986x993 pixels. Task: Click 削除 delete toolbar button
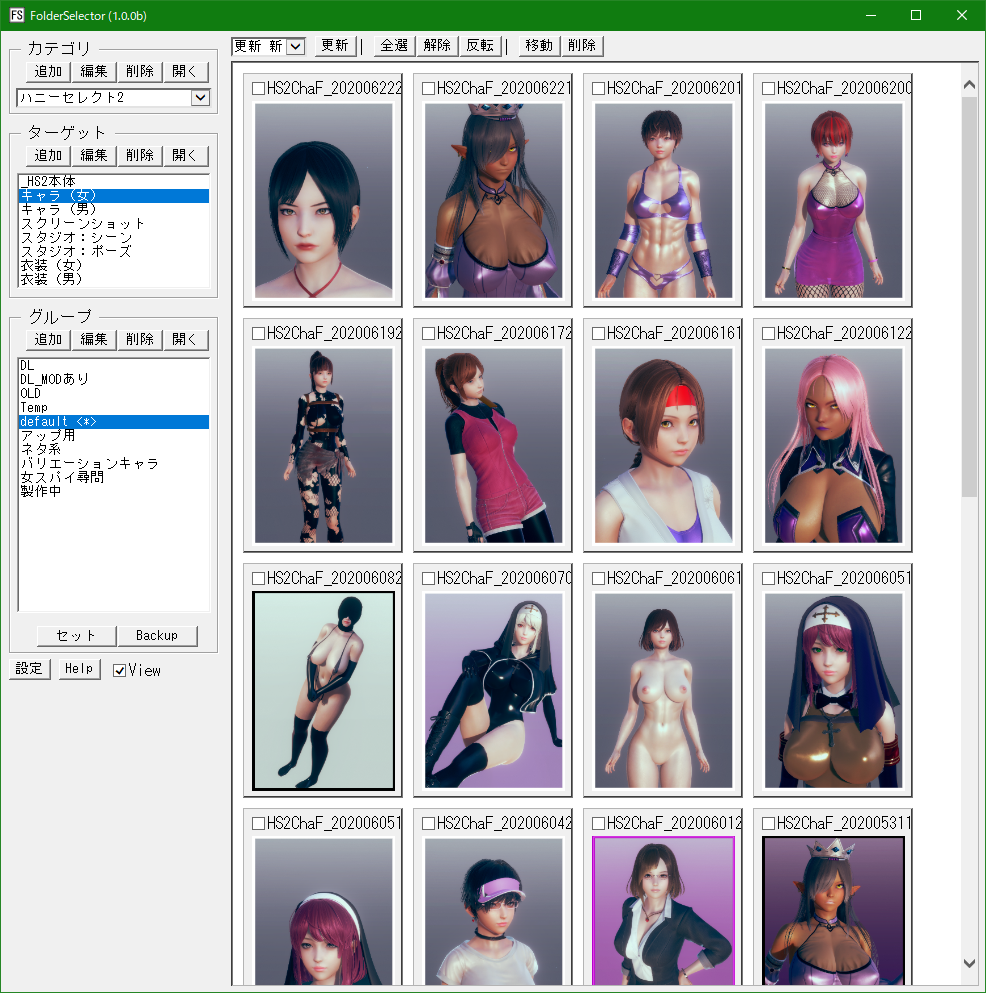583,46
